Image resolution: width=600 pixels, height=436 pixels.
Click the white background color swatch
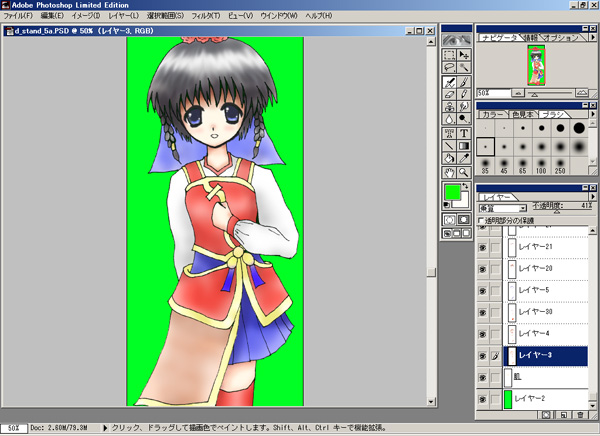coord(464,202)
